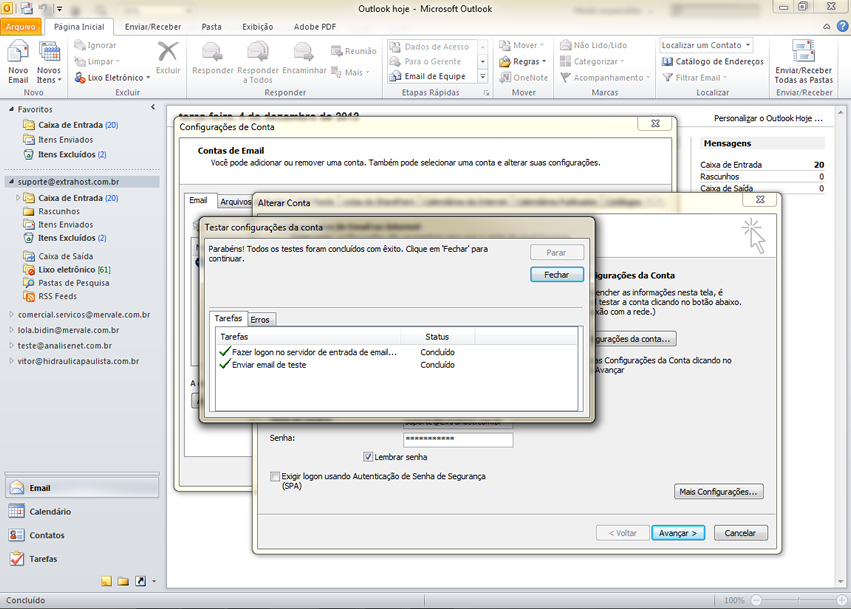This screenshot has height=609, width=851.
Task: Click the Não Lido/Lido icon
Action: (x=566, y=45)
